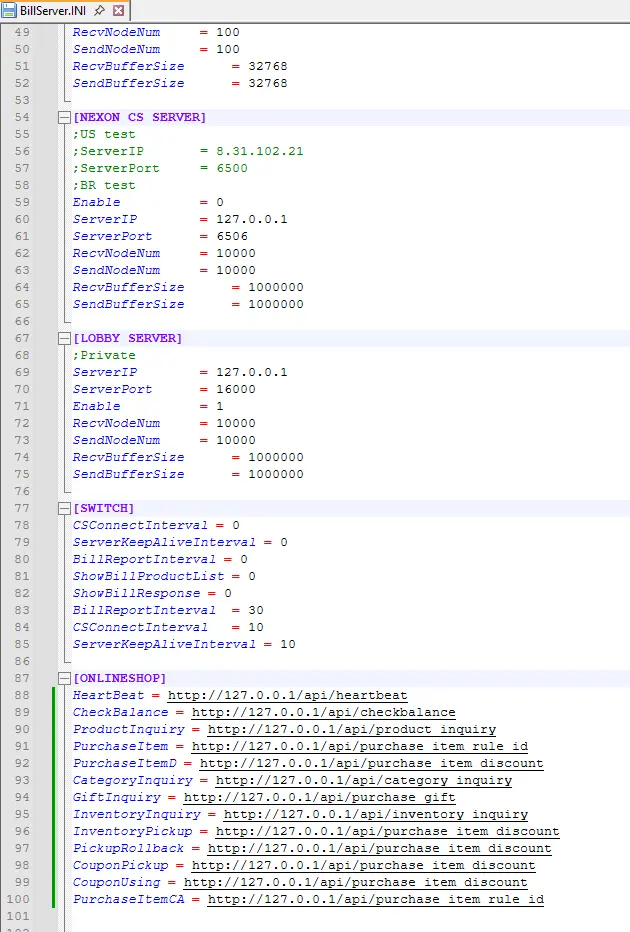Collapse the [LOBBY SERVER] section
Viewport: 630px width, 932px height.
pos(64,338)
